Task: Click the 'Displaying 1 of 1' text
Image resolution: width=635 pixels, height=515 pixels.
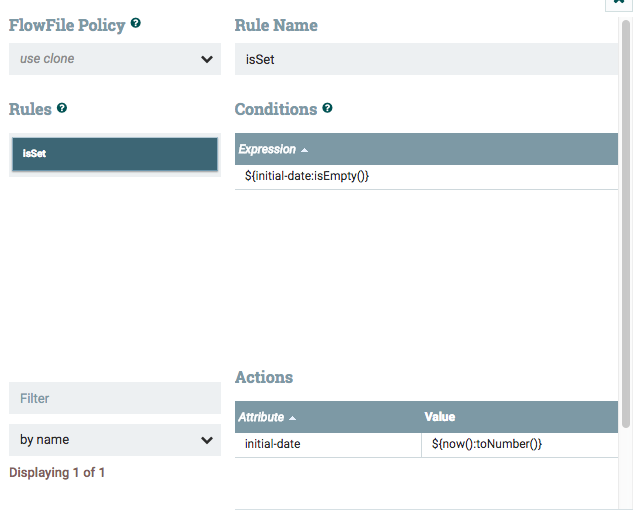Action: (57, 472)
